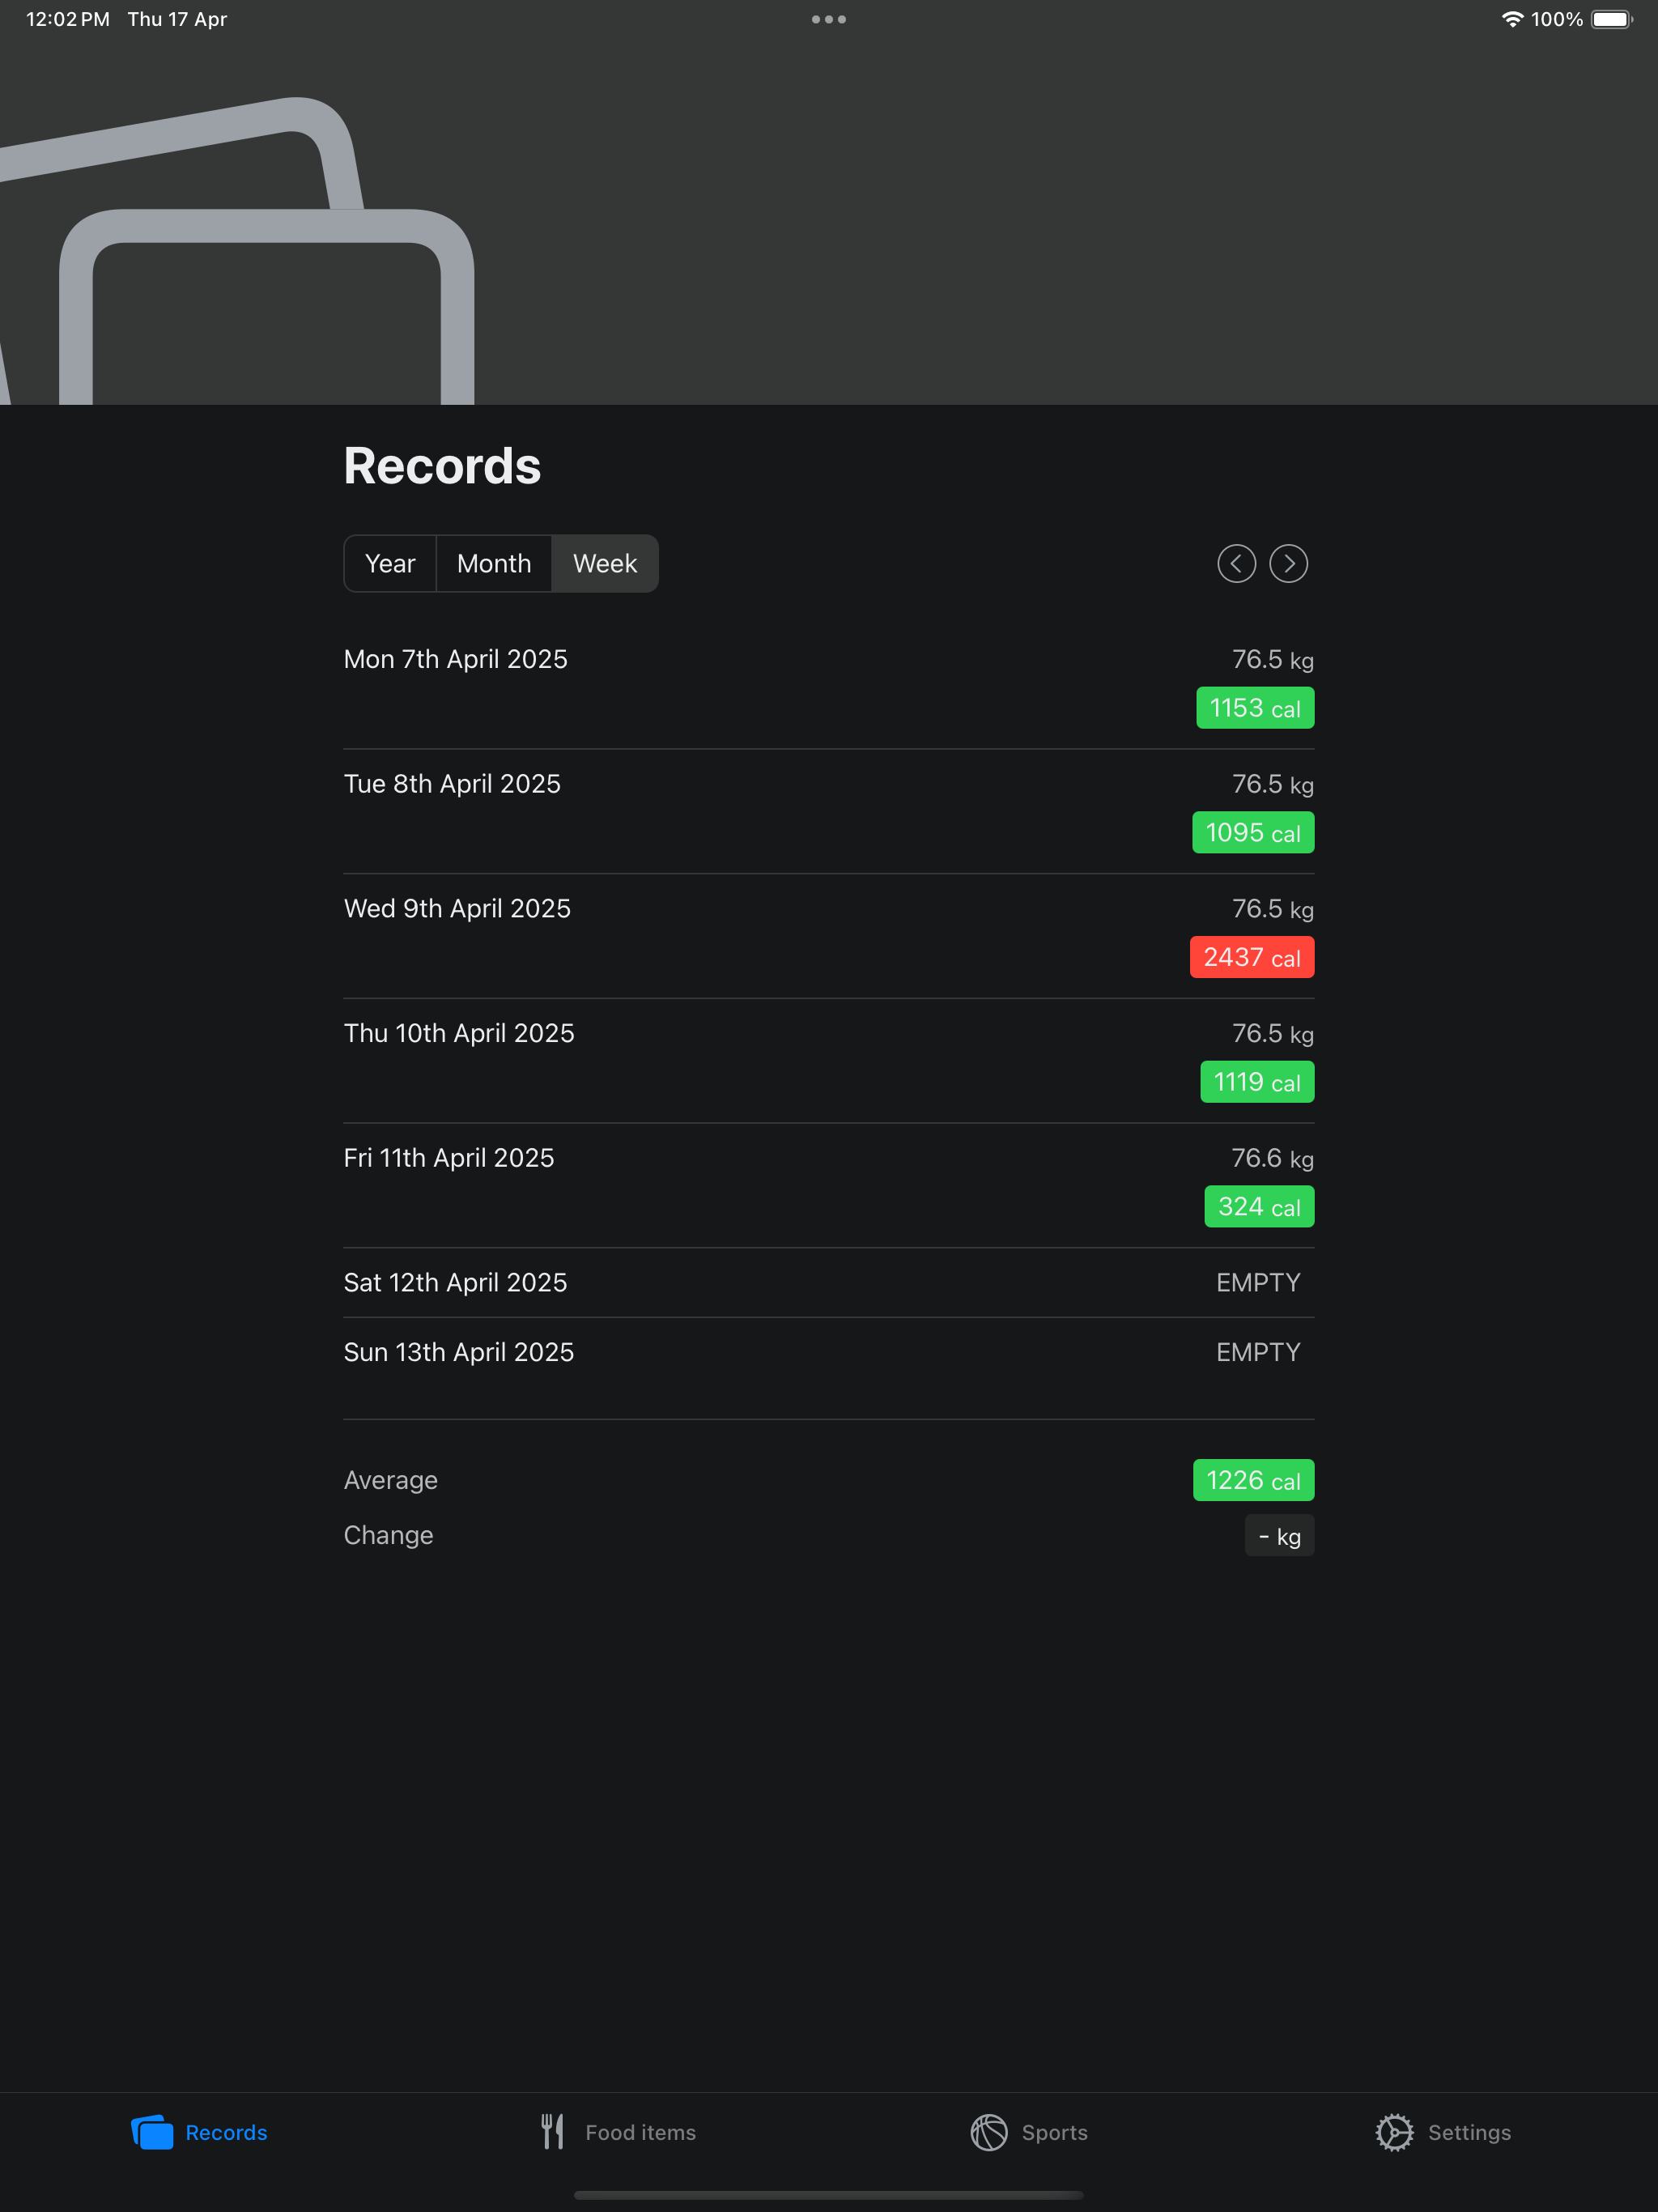Open Sun 13th April 2025 record
This screenshot has height=2212, width=1658.
point(829,1352)
